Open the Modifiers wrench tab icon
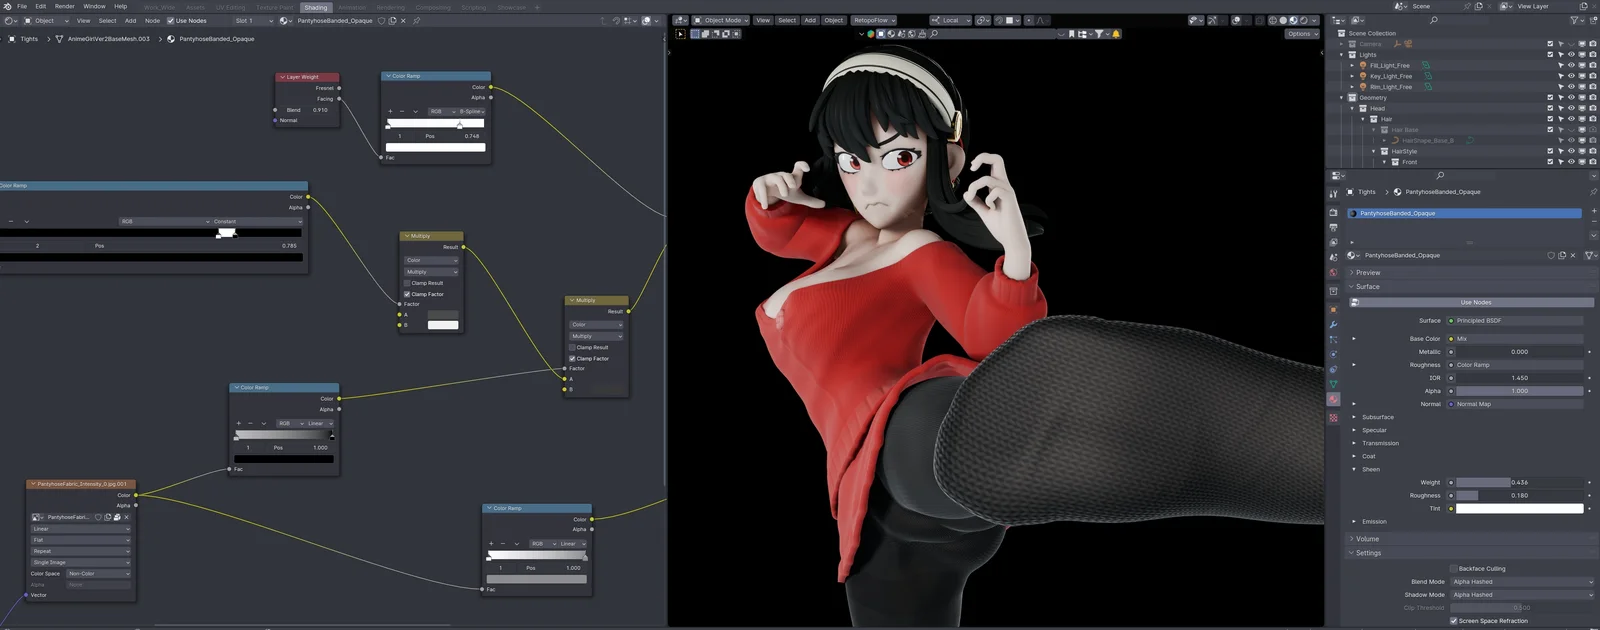Image resolution: width=1600 pixels, height=630 pixels. [1333, 325]
